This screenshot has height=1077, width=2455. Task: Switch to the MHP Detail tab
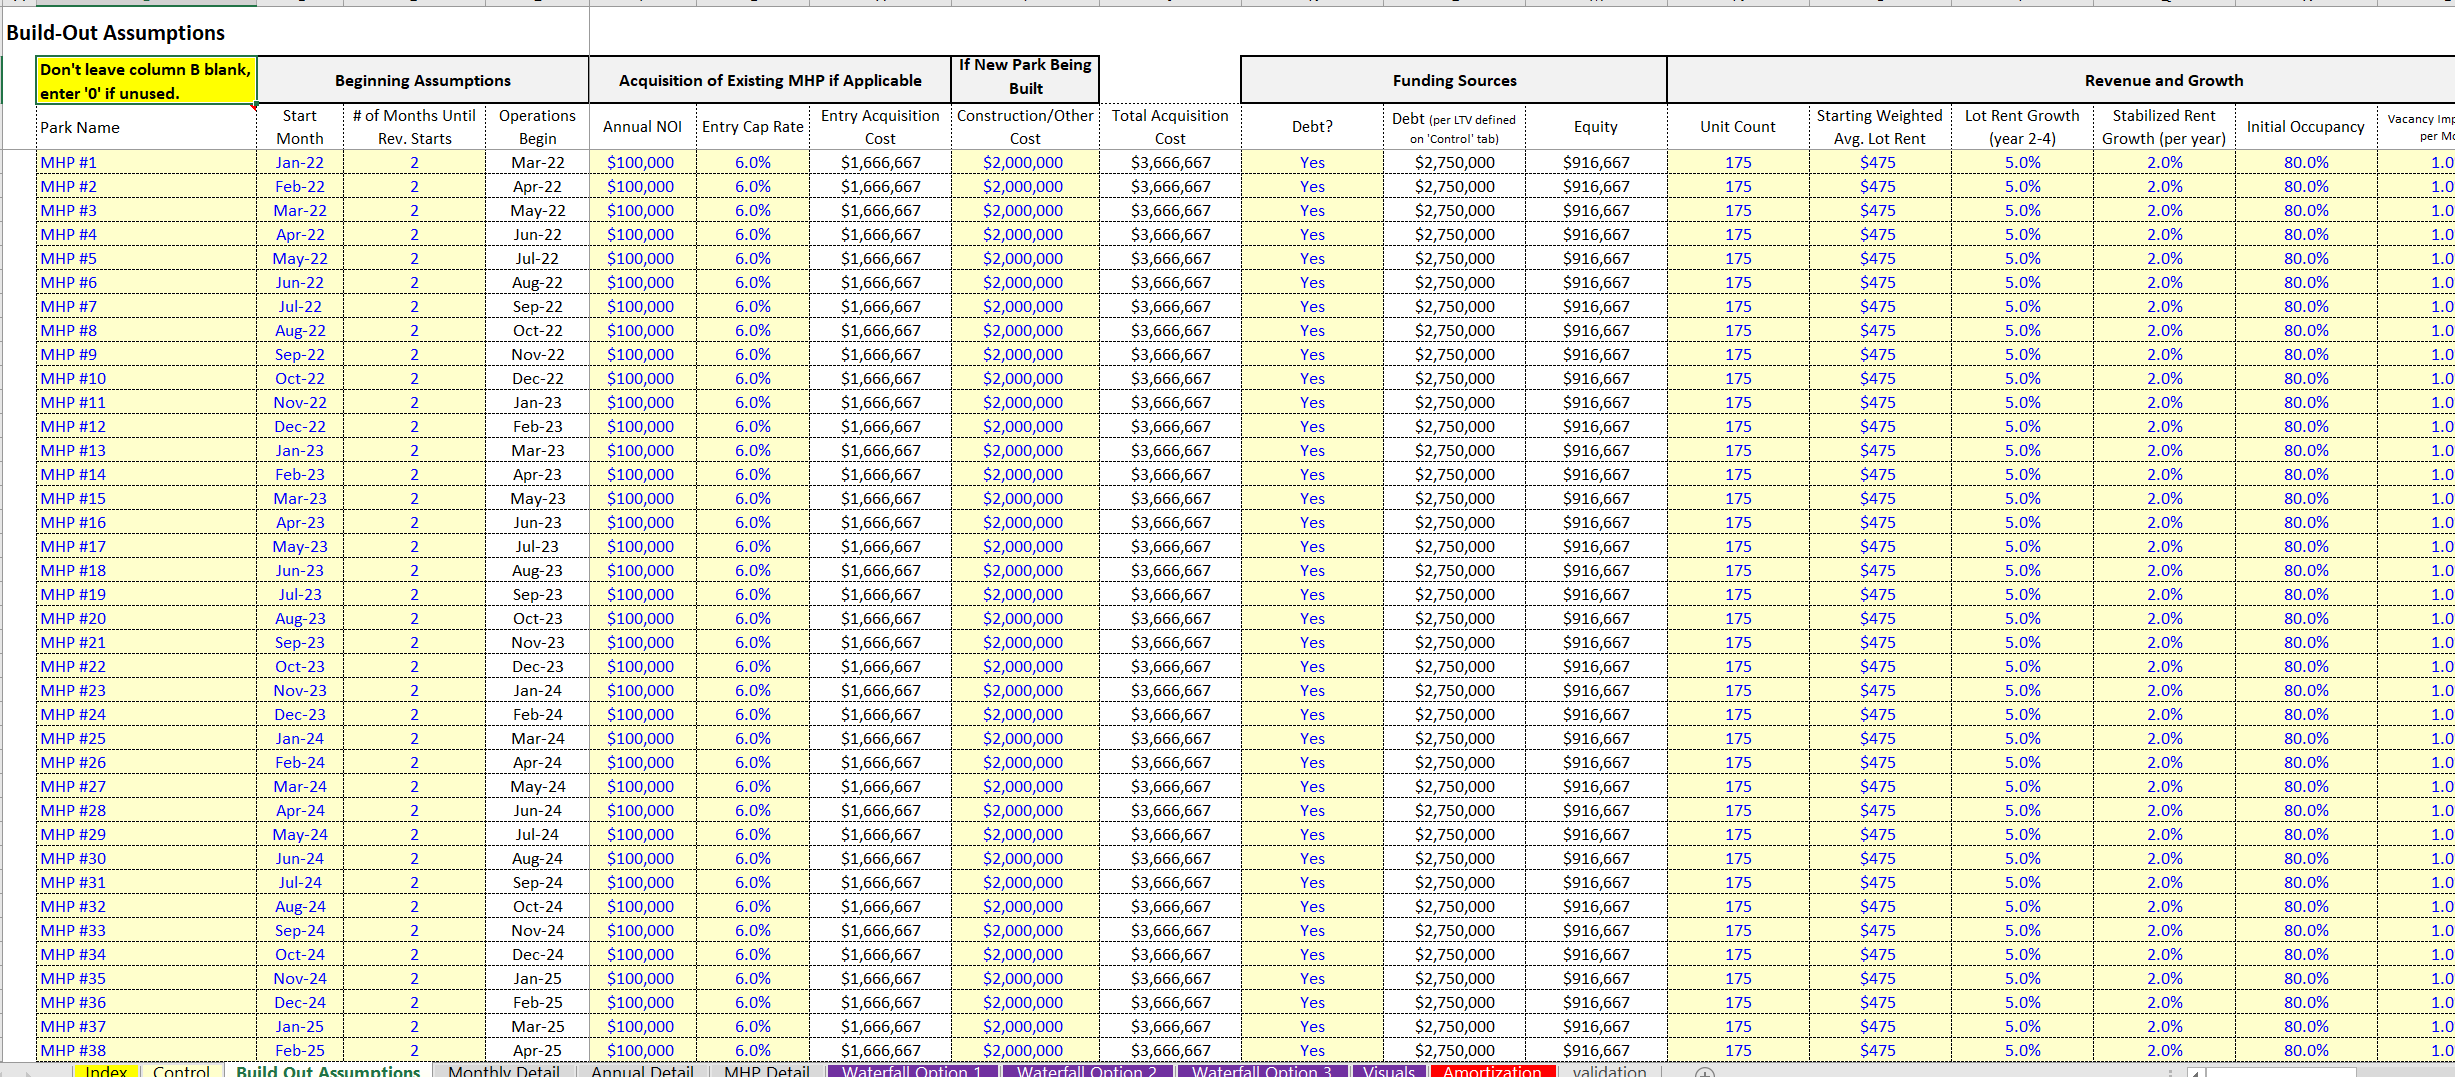[766, 1071]
